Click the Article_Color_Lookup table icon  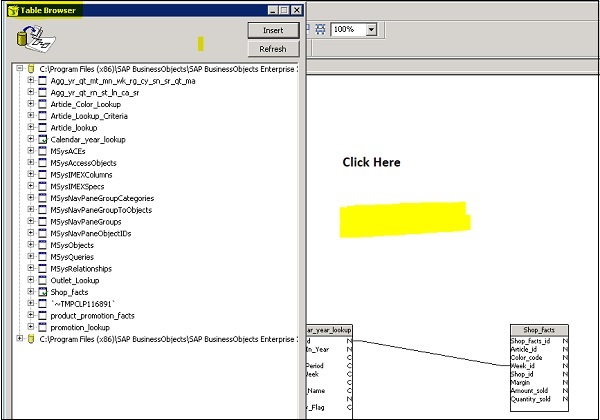click(x=43, y=104)
